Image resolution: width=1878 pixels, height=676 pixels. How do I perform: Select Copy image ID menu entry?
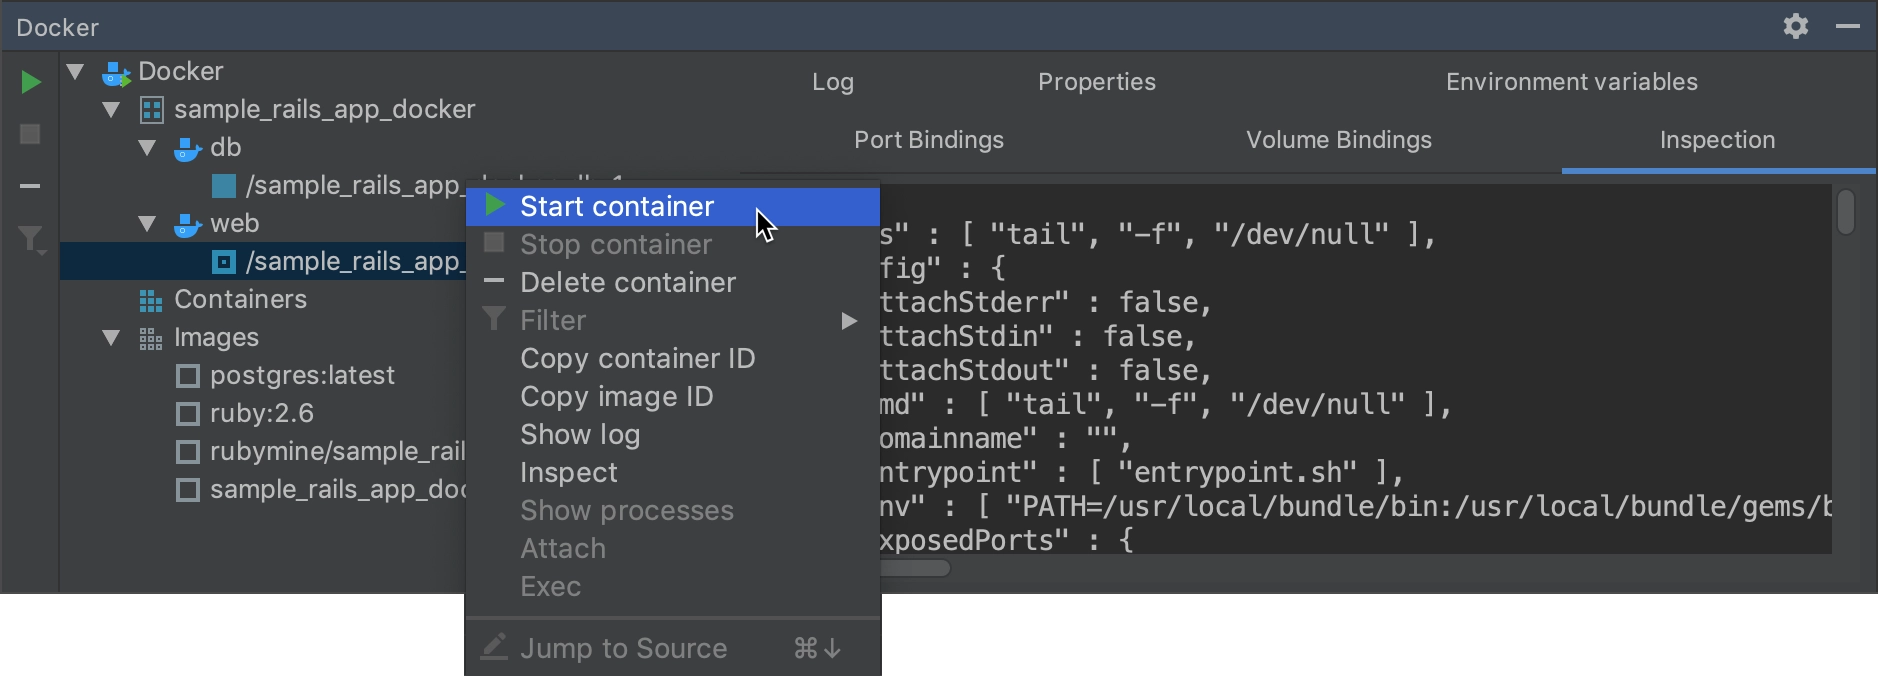(673, 397)
